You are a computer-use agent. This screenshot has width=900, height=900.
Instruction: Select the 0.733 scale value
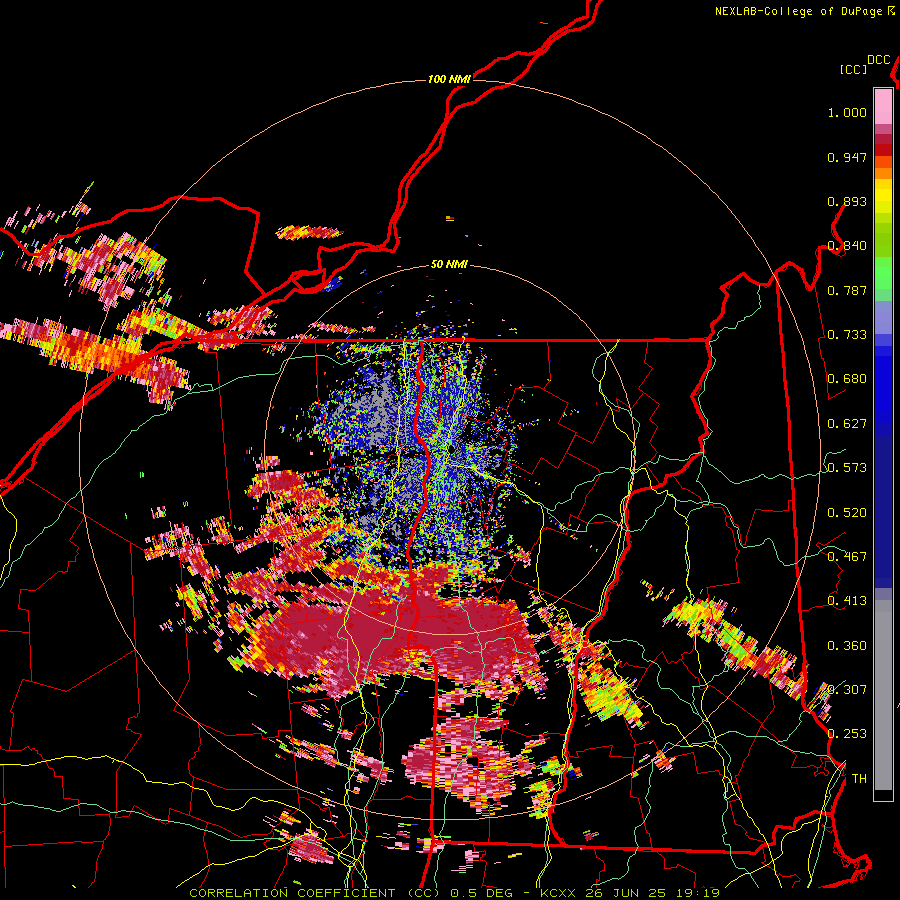click(x=847, y=335)
